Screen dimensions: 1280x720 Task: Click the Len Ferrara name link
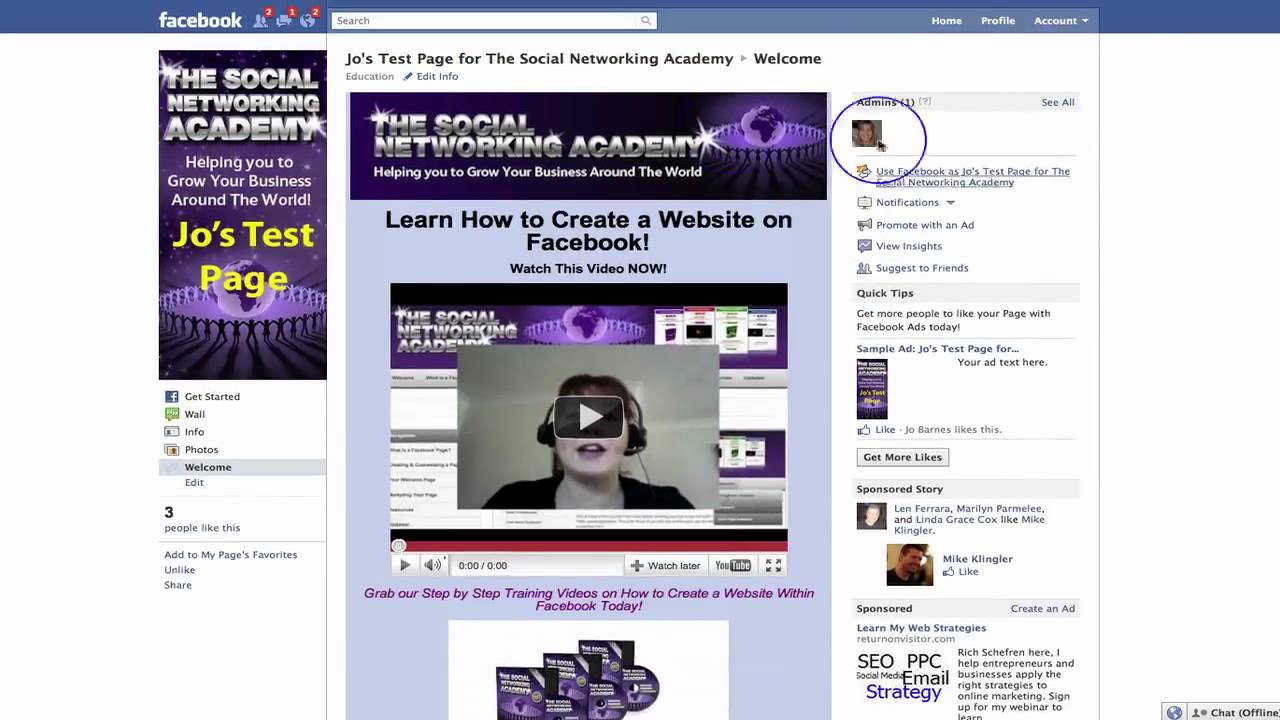[x=922, y=508]
